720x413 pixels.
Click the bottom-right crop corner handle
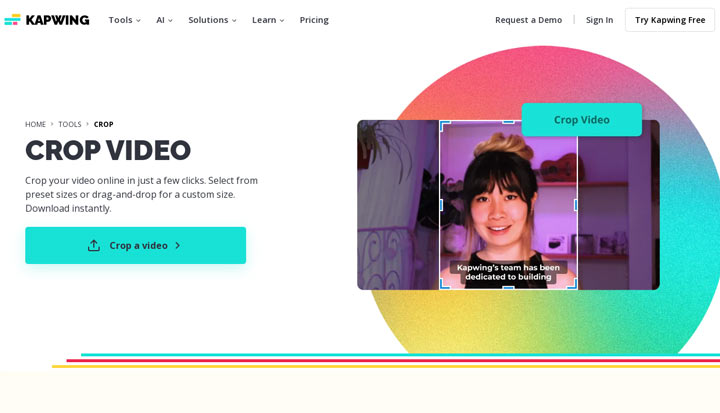[573, 284]
